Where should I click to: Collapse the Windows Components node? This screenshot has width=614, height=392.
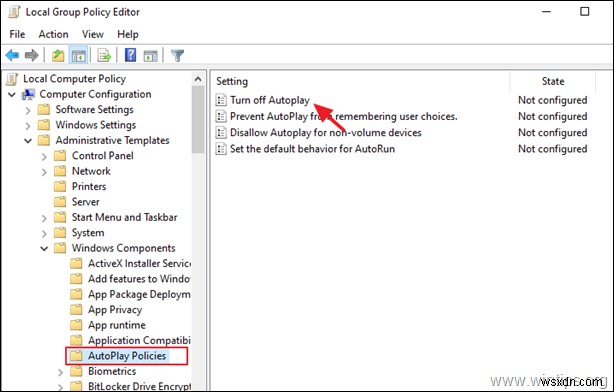44,249
